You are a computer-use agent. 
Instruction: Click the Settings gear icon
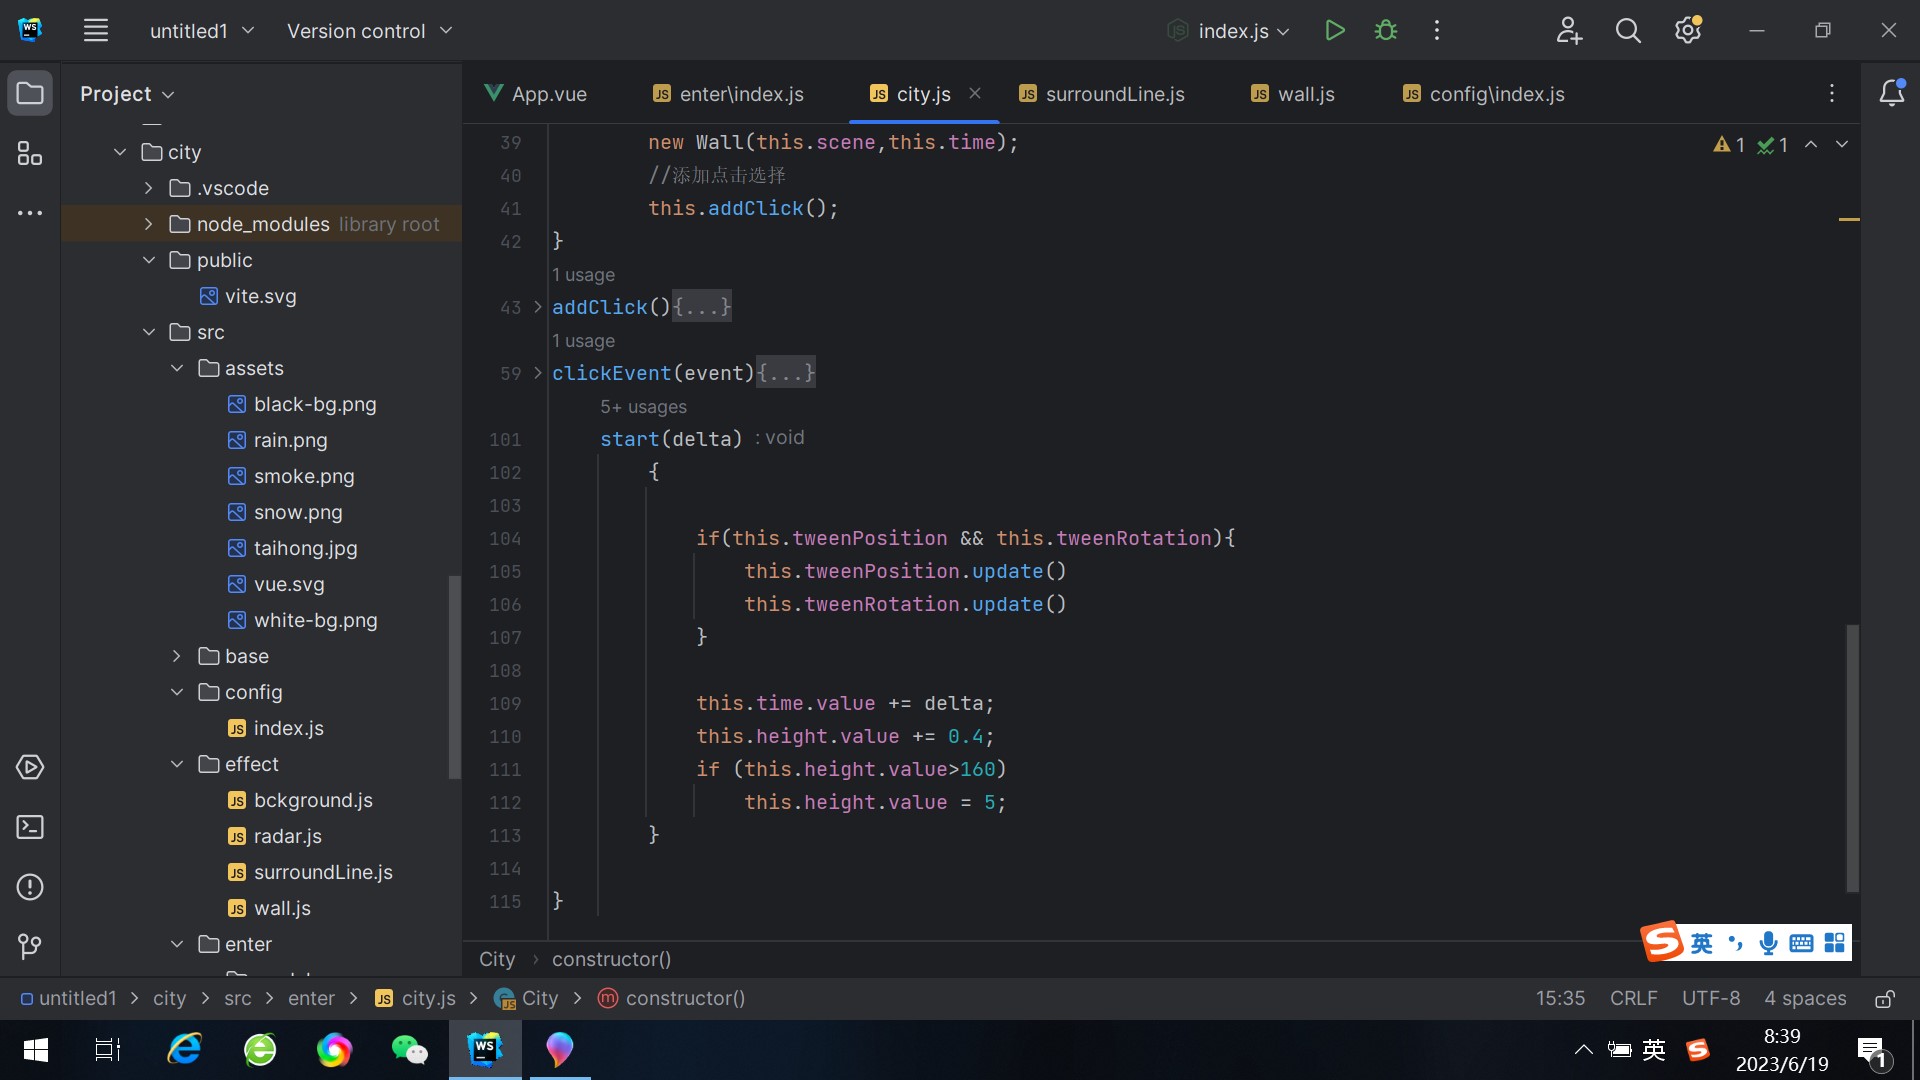(1688, 30)
